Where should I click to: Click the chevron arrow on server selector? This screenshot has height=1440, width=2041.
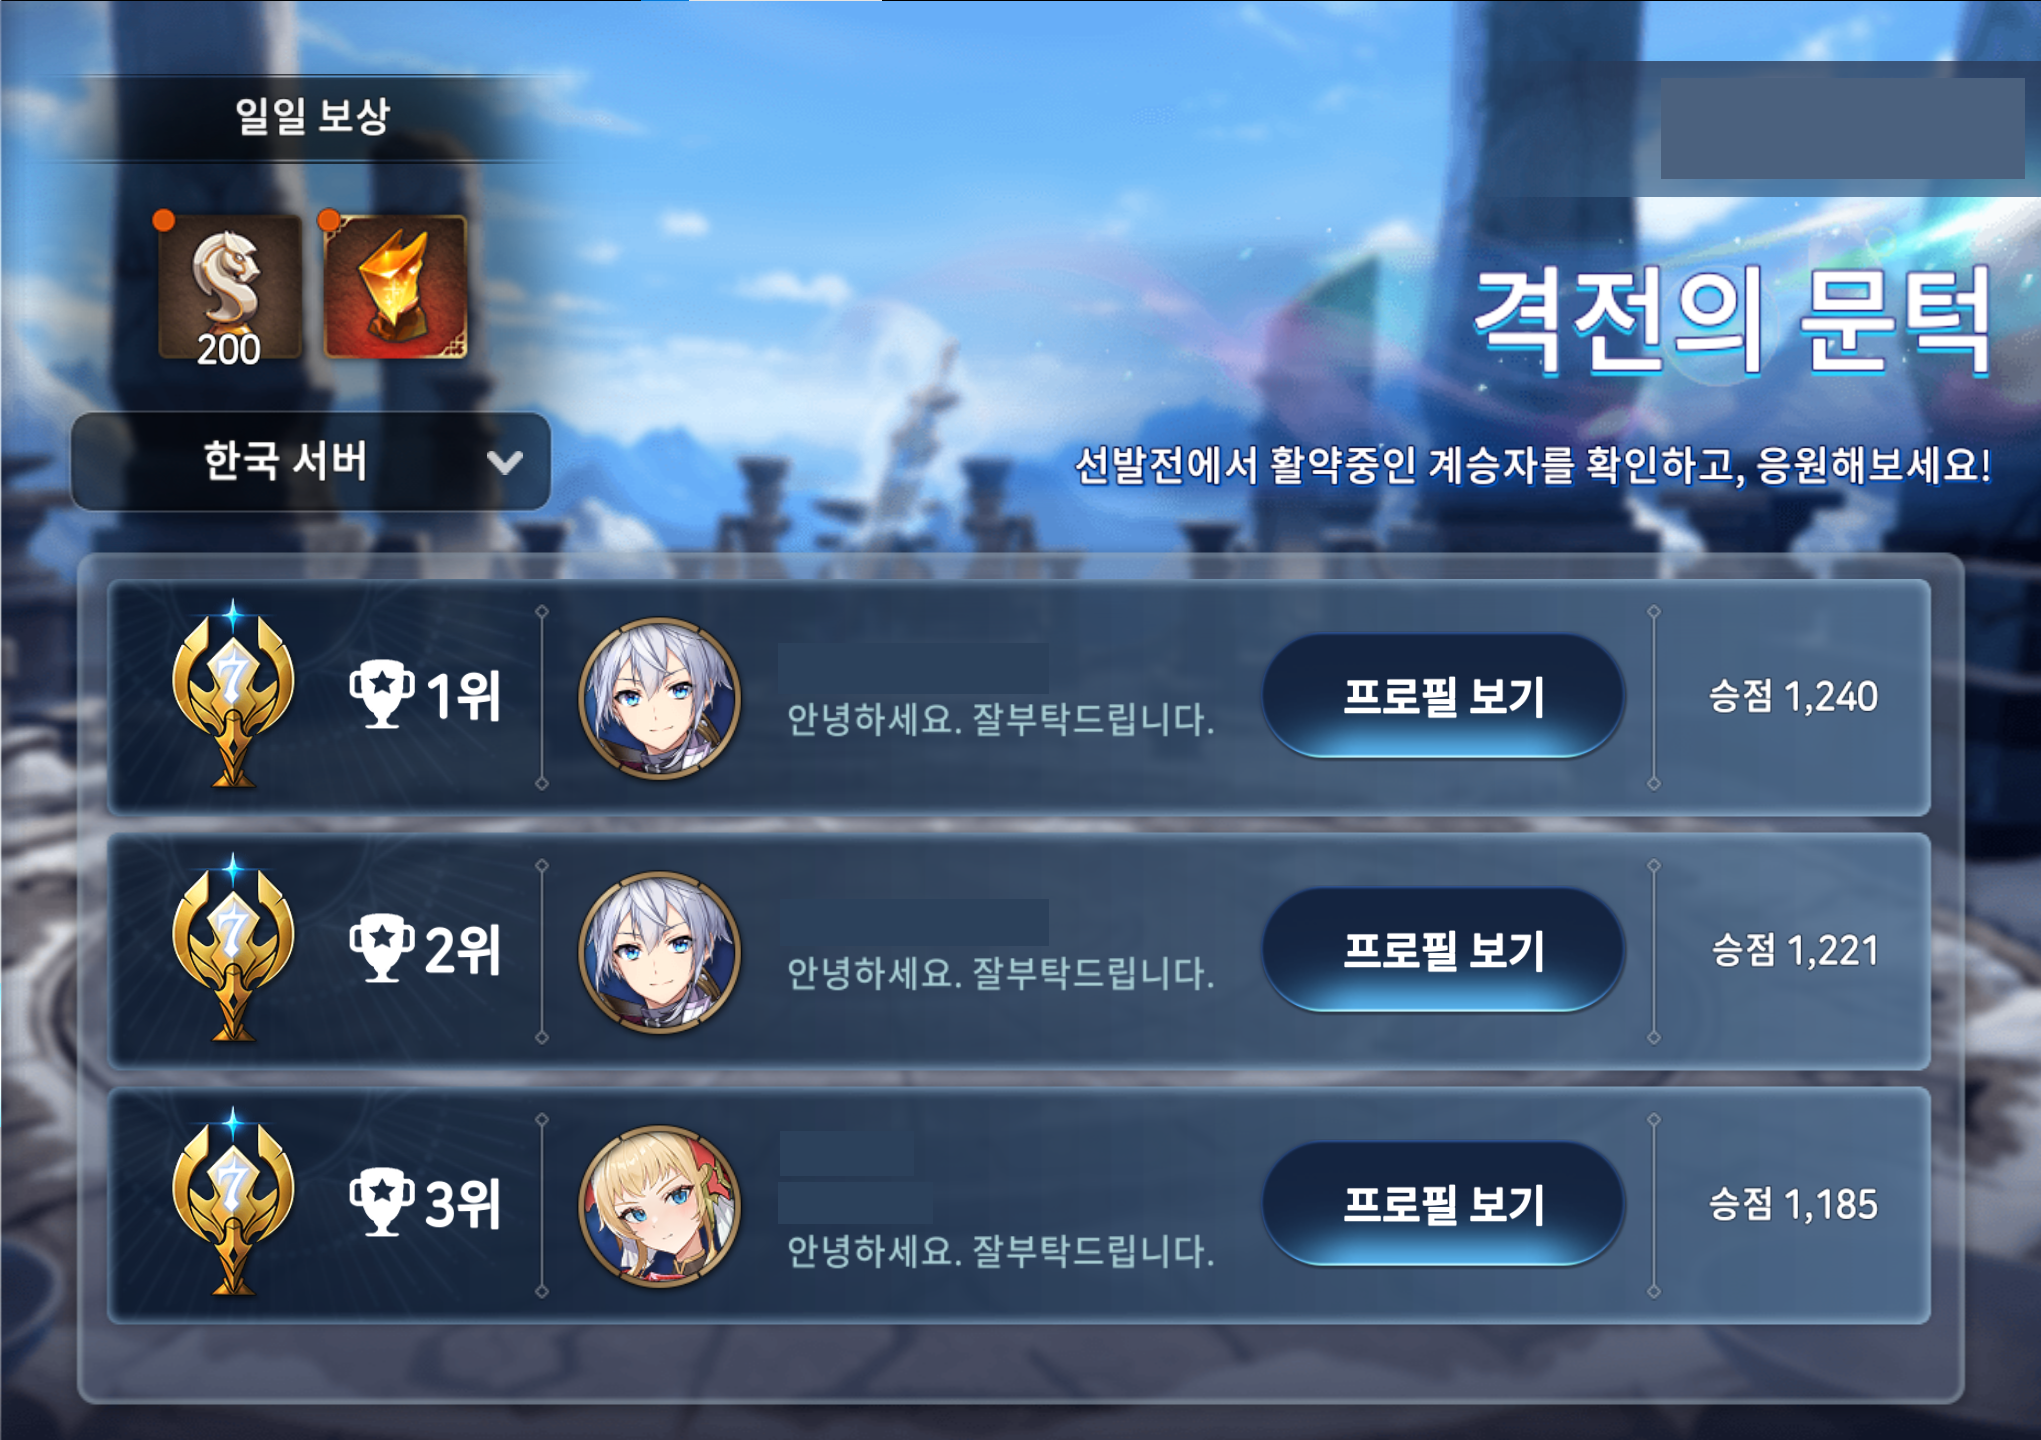click(505, 462)
